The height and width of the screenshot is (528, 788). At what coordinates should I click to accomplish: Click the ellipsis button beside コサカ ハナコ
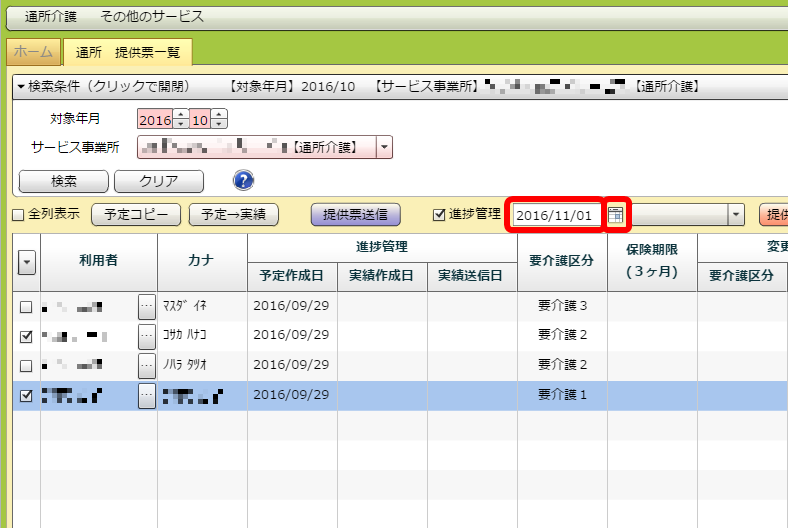[146, 336]
